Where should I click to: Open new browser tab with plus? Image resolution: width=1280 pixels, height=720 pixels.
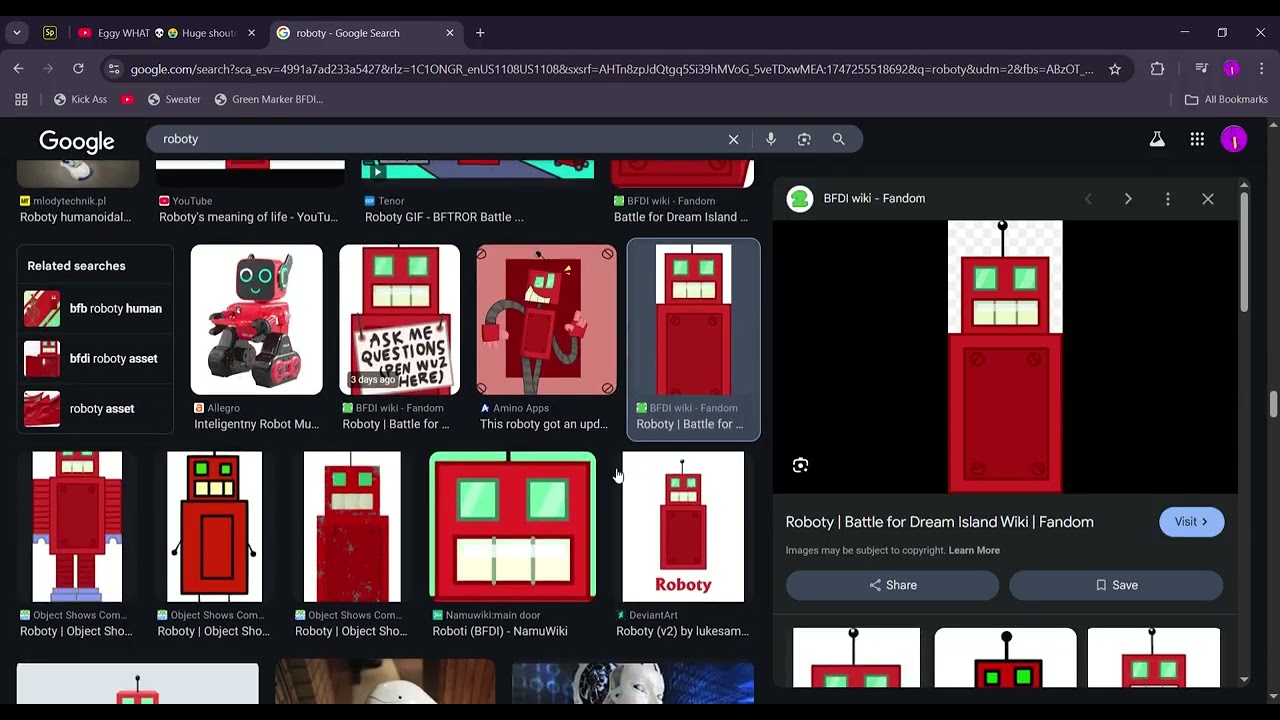click(x=480, y=33)
